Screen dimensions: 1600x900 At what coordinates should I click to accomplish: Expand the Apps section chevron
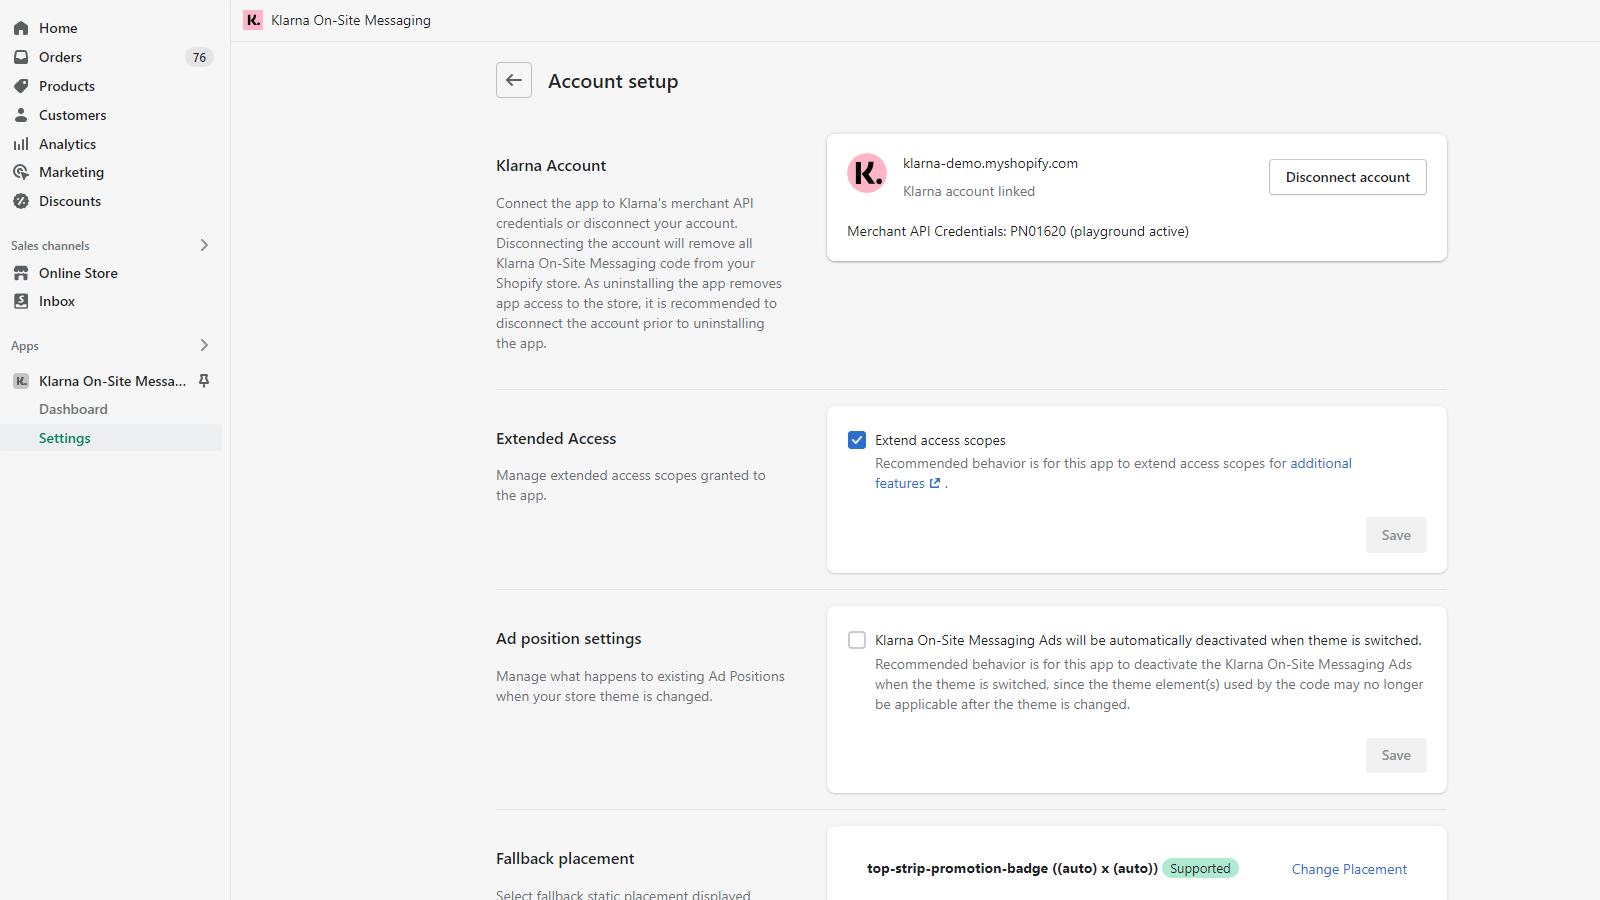204,345
